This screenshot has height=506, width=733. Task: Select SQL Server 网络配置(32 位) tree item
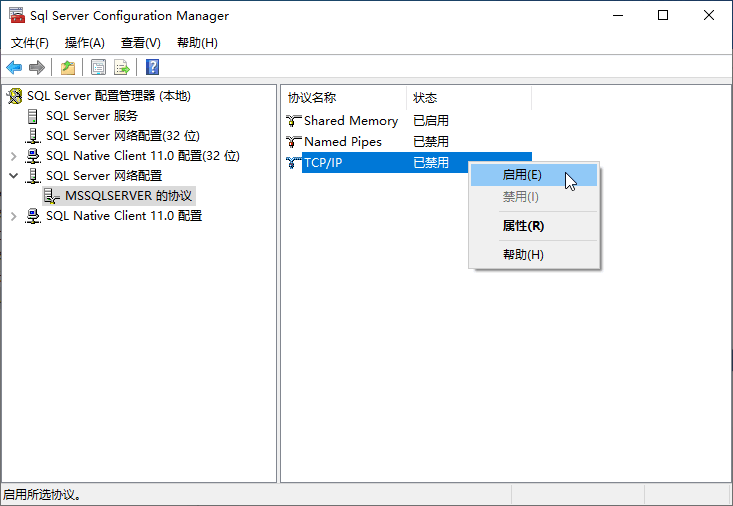tap(123, 136)
